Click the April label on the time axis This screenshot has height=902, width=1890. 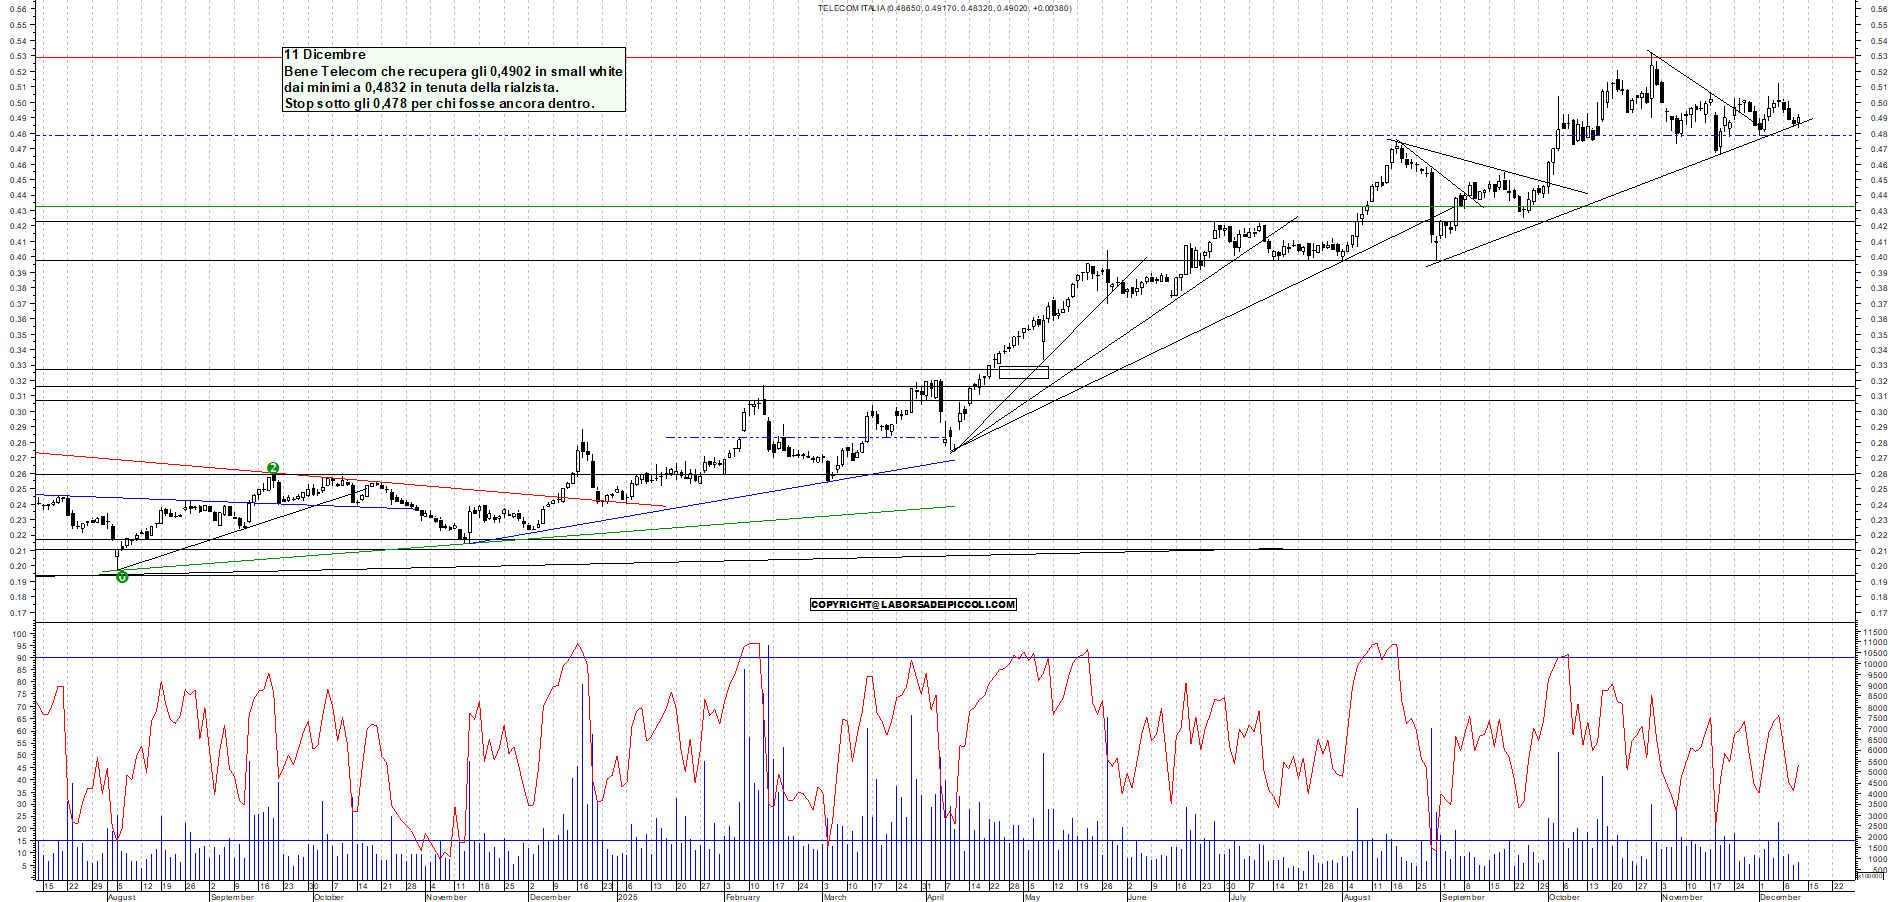pos(935,897)
